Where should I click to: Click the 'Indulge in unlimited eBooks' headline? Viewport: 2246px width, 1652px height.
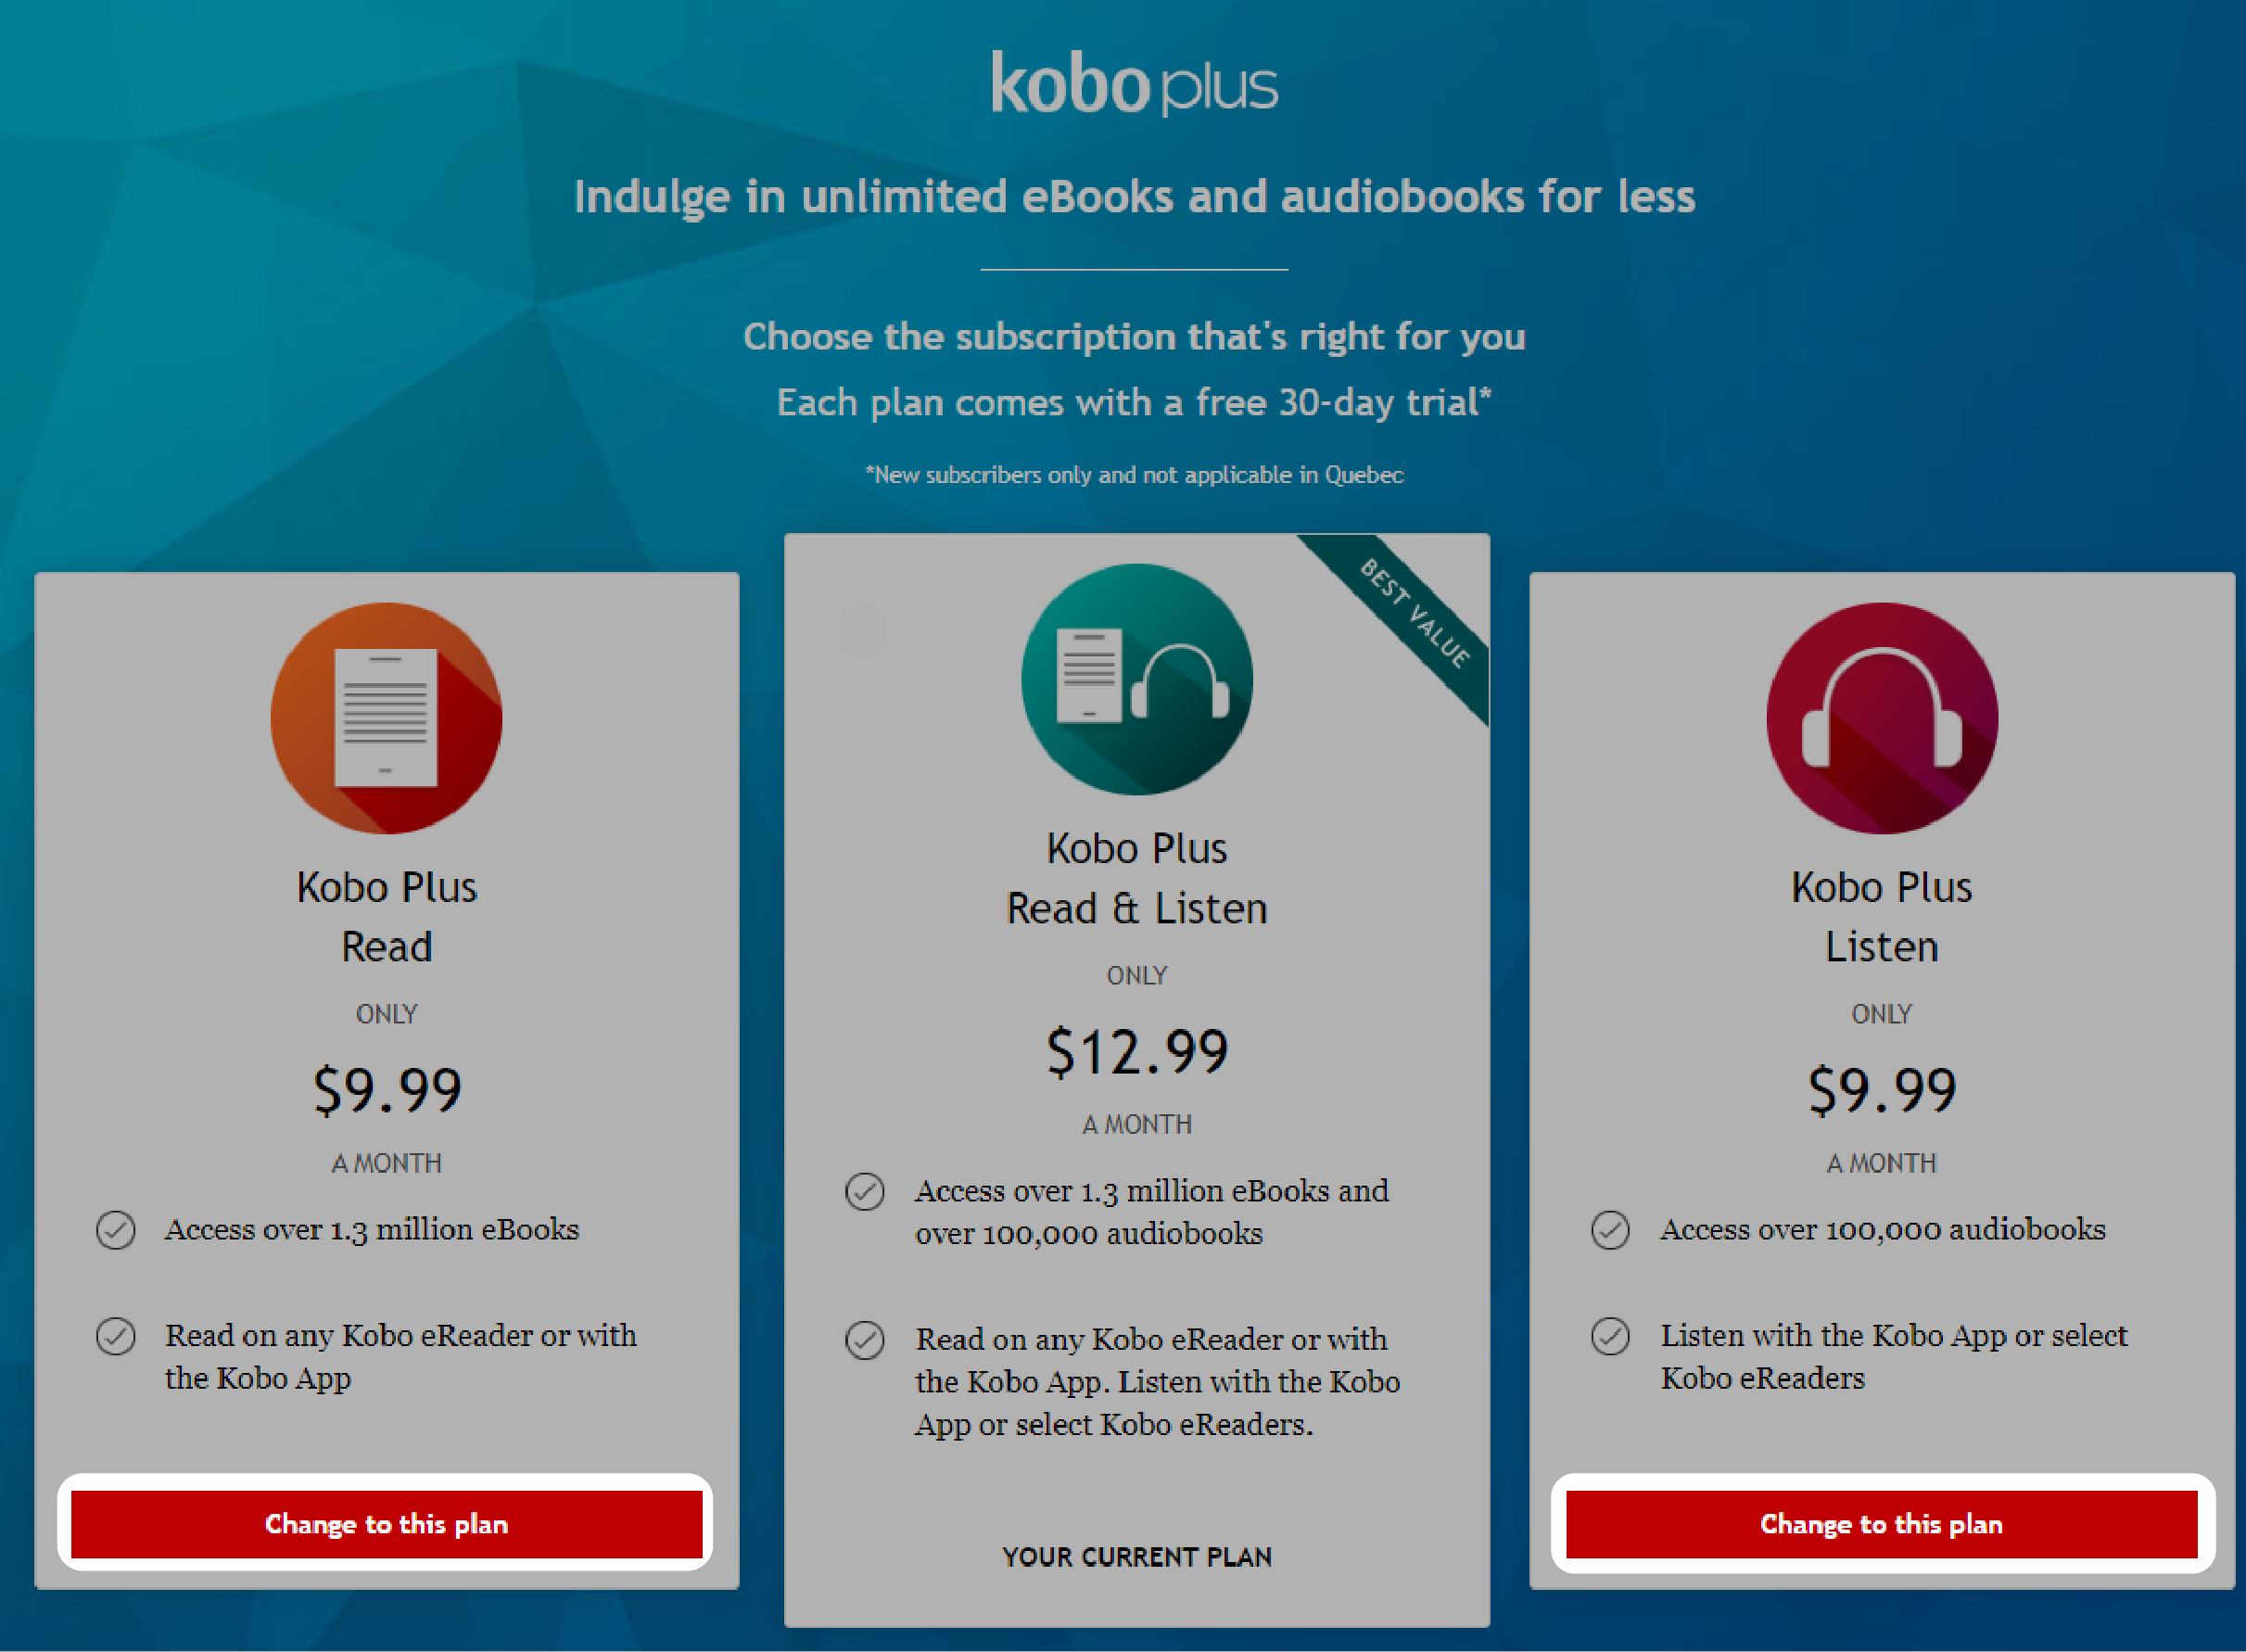[x=1134, y=197]
